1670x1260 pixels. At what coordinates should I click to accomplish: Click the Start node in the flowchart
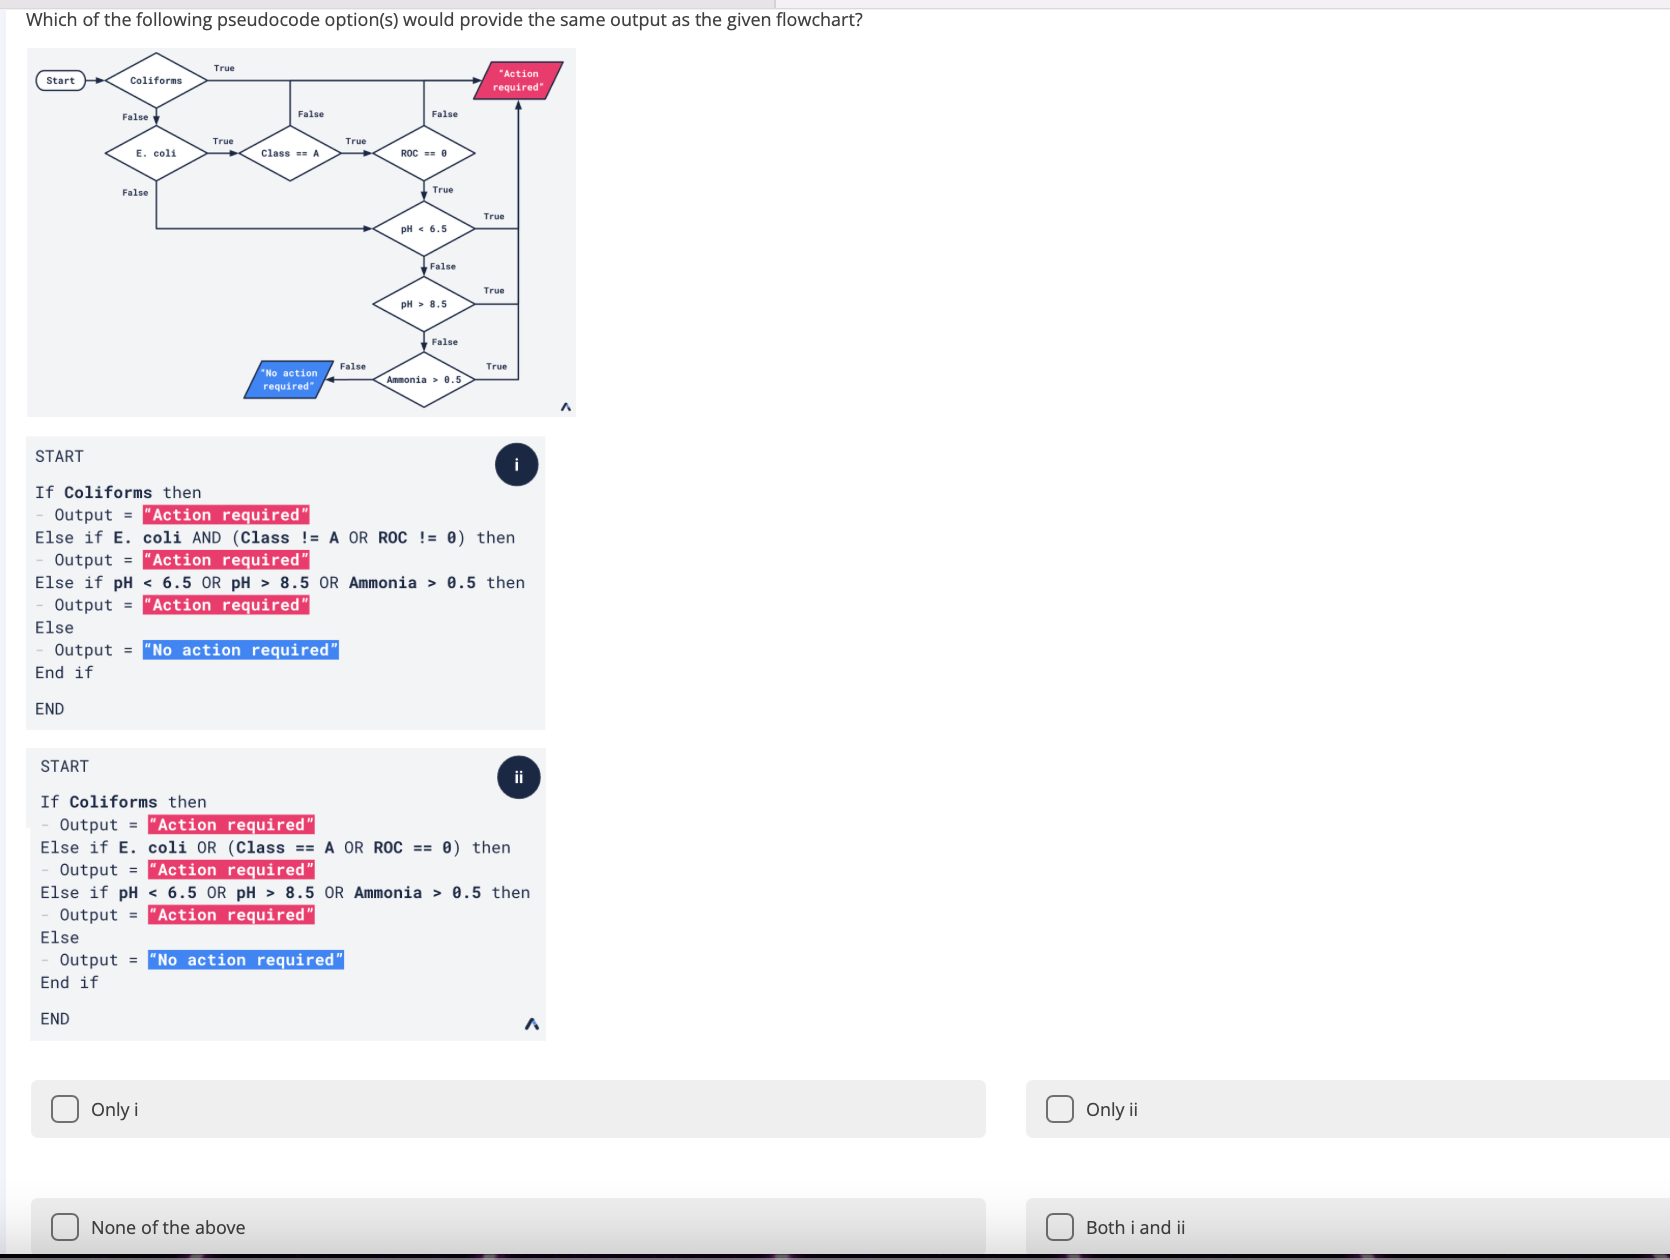tap(60, 80)
